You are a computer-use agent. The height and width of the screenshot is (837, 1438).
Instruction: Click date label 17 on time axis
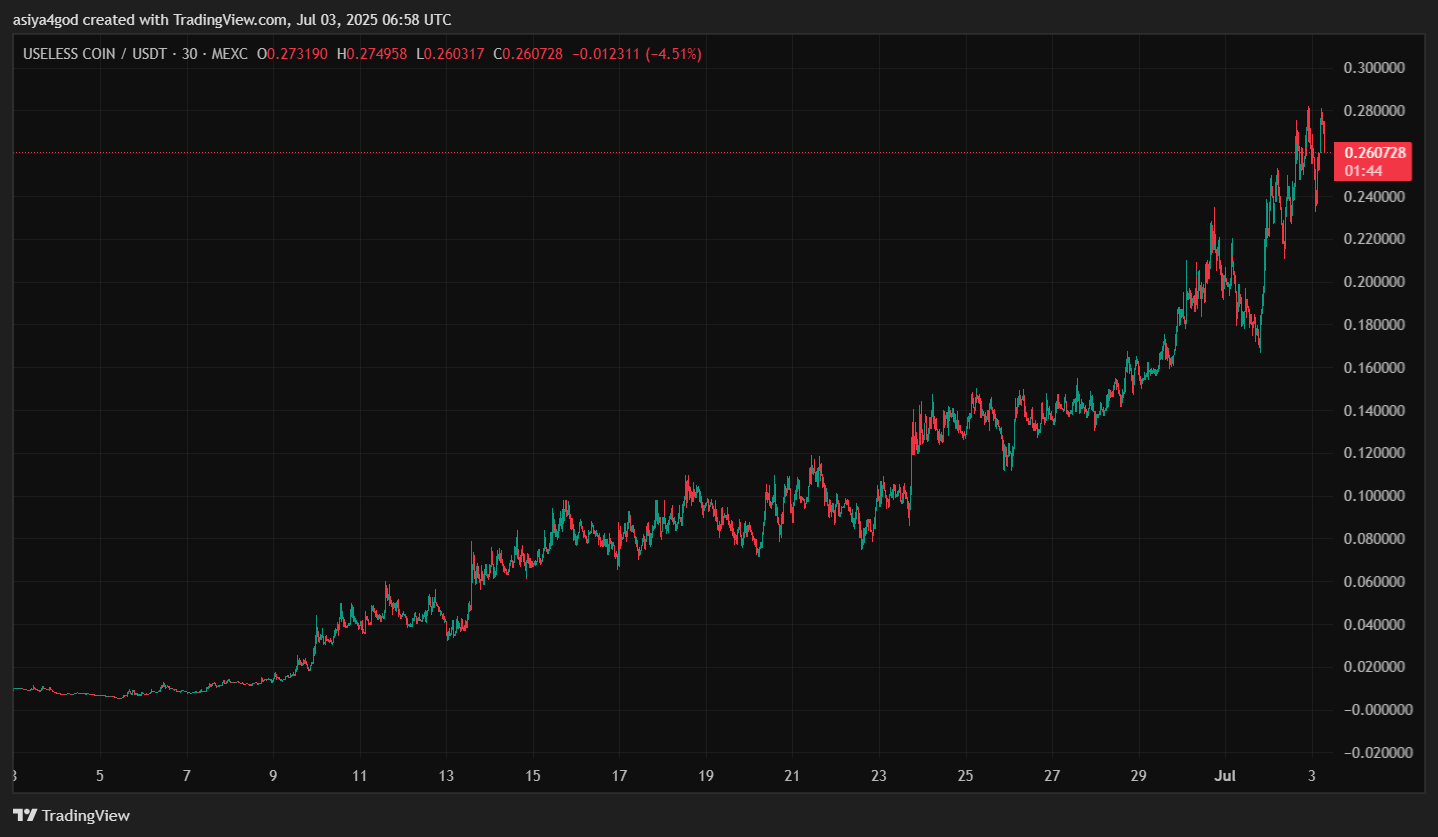620,776
